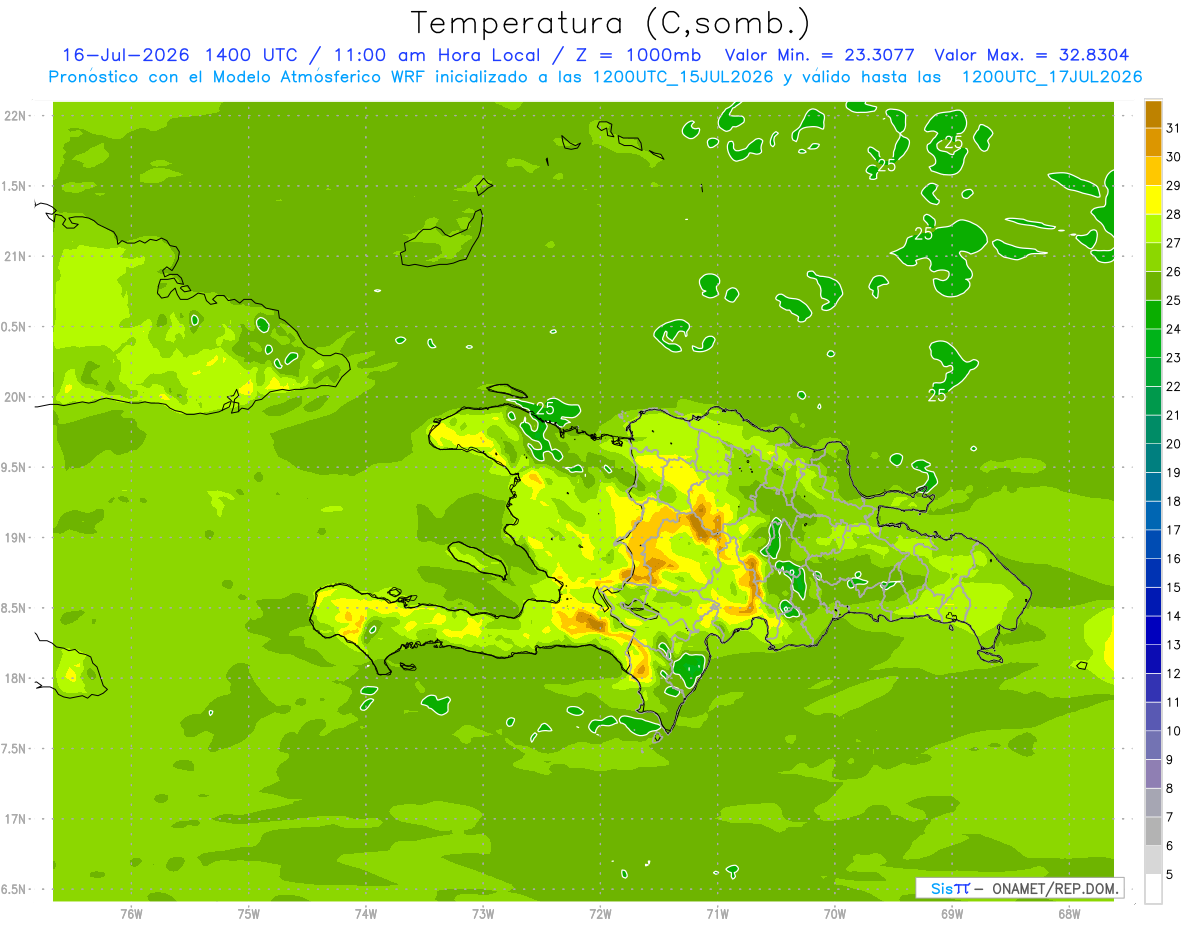This screenshot has width=1200, height=927.
Task: Click the legend value 26
Action: pos(1174,272)
